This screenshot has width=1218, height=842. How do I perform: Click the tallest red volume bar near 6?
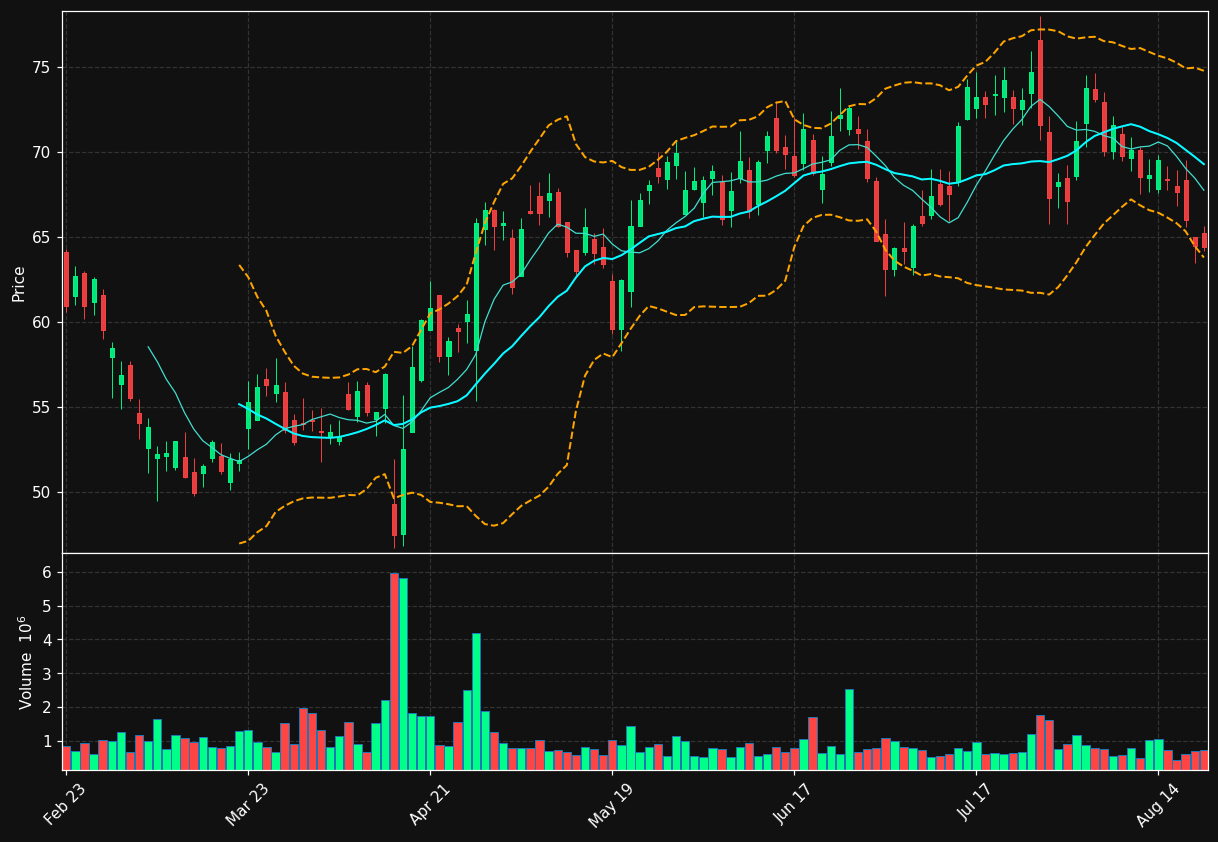pyautogui.click(x=394, y=671)
